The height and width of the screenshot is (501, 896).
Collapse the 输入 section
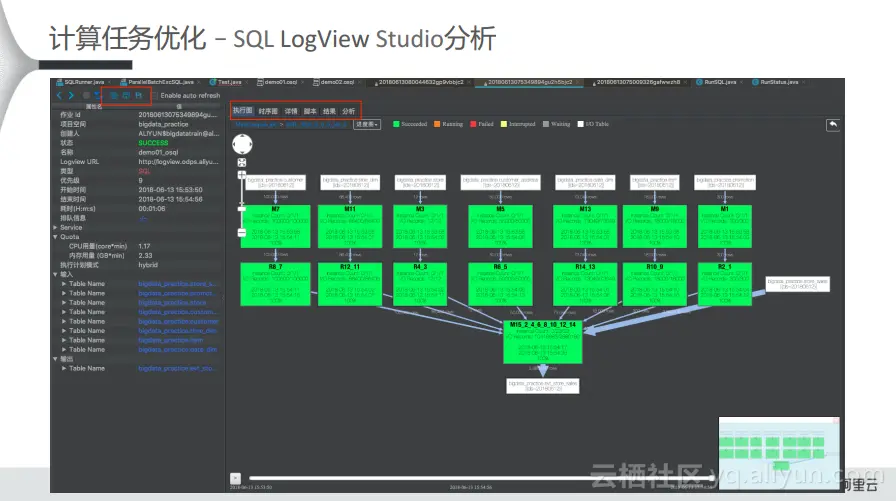pos(55,274)
